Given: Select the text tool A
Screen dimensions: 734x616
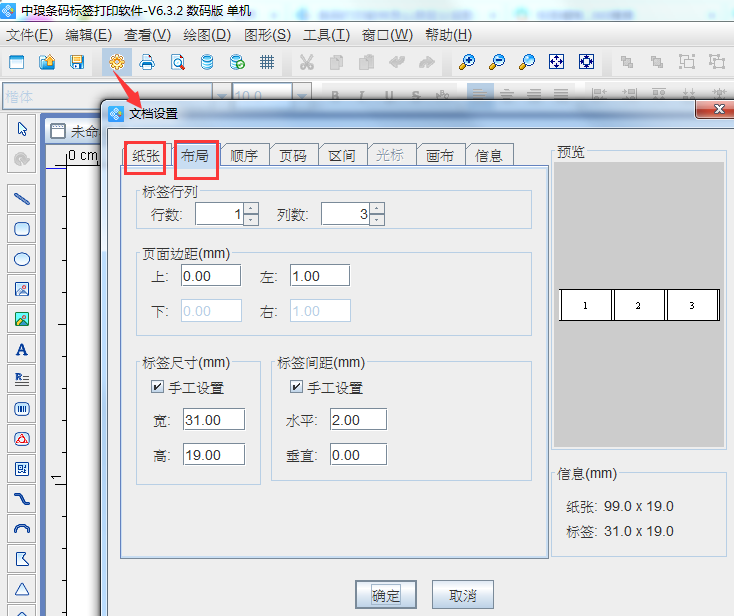Looking at the screenshot, I should (x=21, y=349).
